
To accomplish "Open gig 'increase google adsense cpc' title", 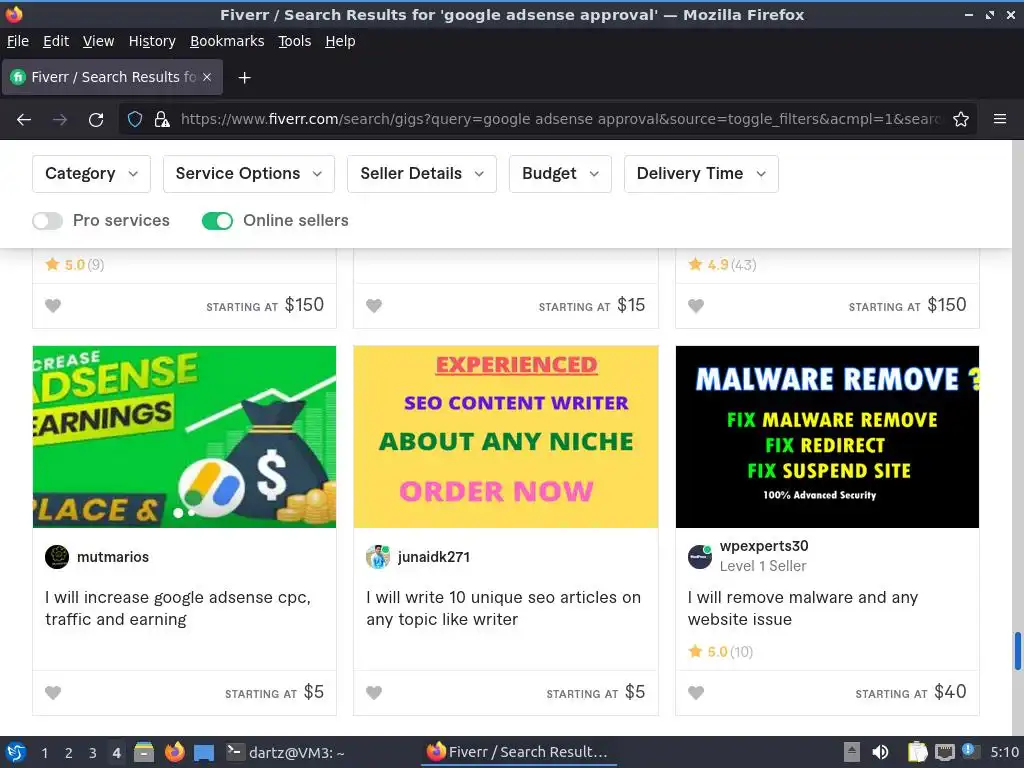I will pyautogui.click(x=178, y=608).
